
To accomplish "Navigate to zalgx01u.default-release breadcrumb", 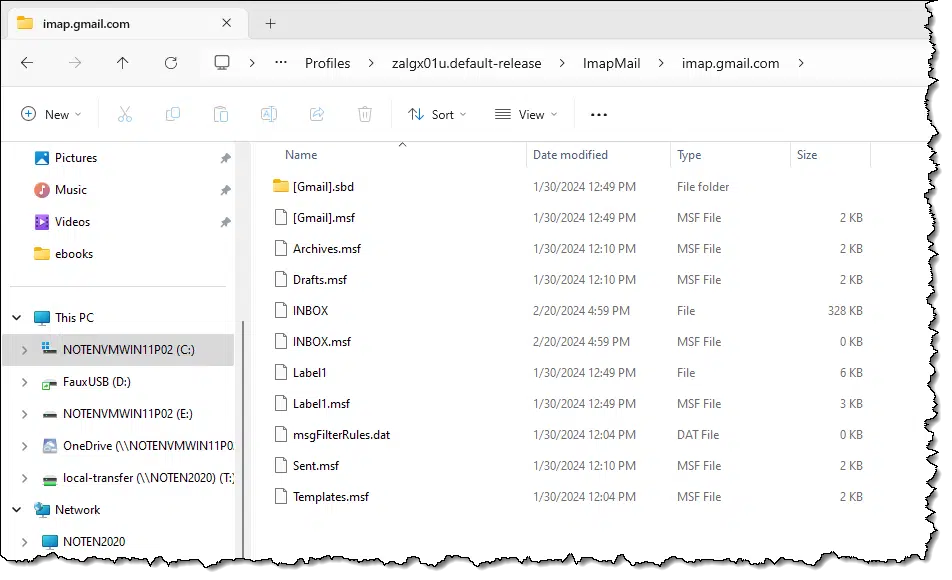I will [x=466, y=63].
